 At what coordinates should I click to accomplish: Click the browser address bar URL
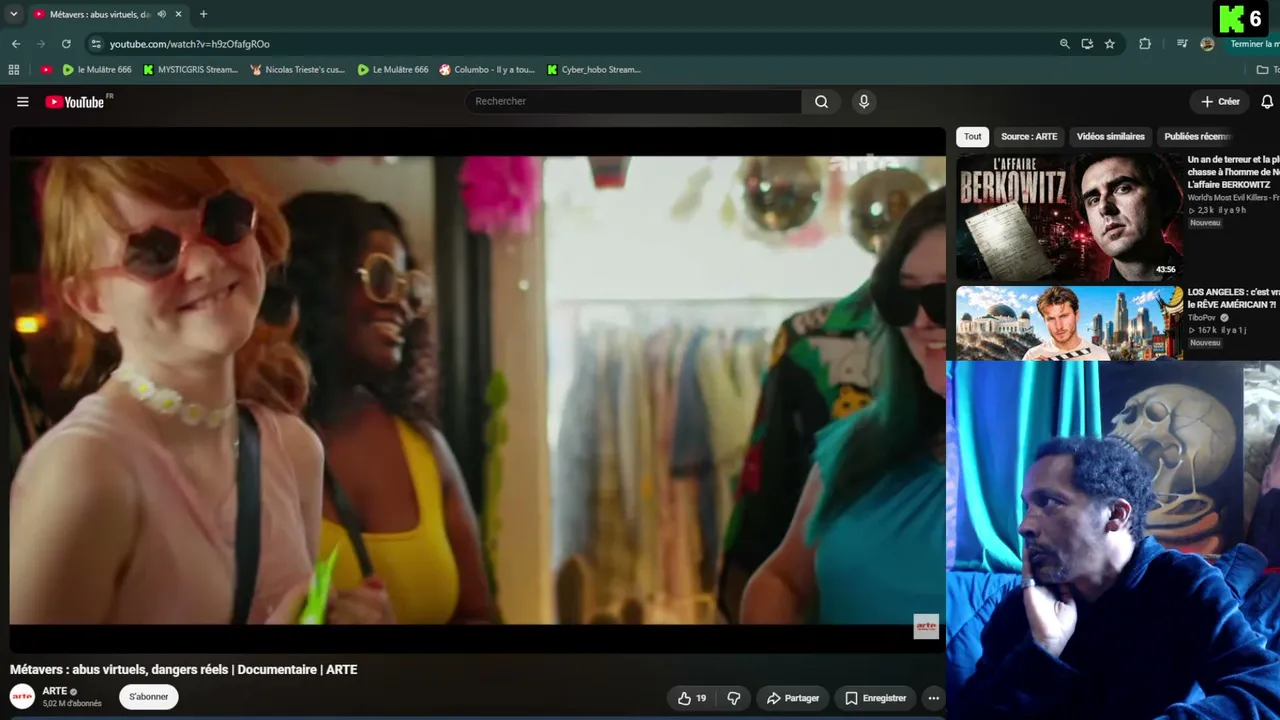click(x=190, y=44)
